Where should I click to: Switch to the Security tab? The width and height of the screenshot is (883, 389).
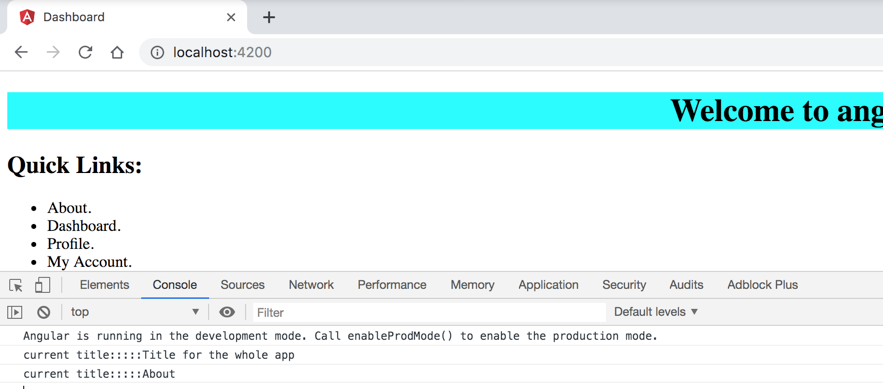(624, 285)
